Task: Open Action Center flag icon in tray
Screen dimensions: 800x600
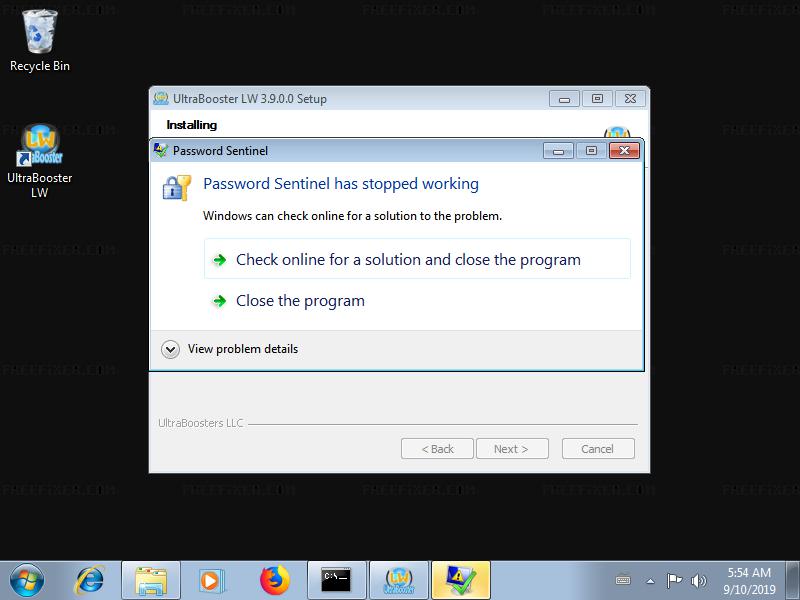Action: point(674,581)
